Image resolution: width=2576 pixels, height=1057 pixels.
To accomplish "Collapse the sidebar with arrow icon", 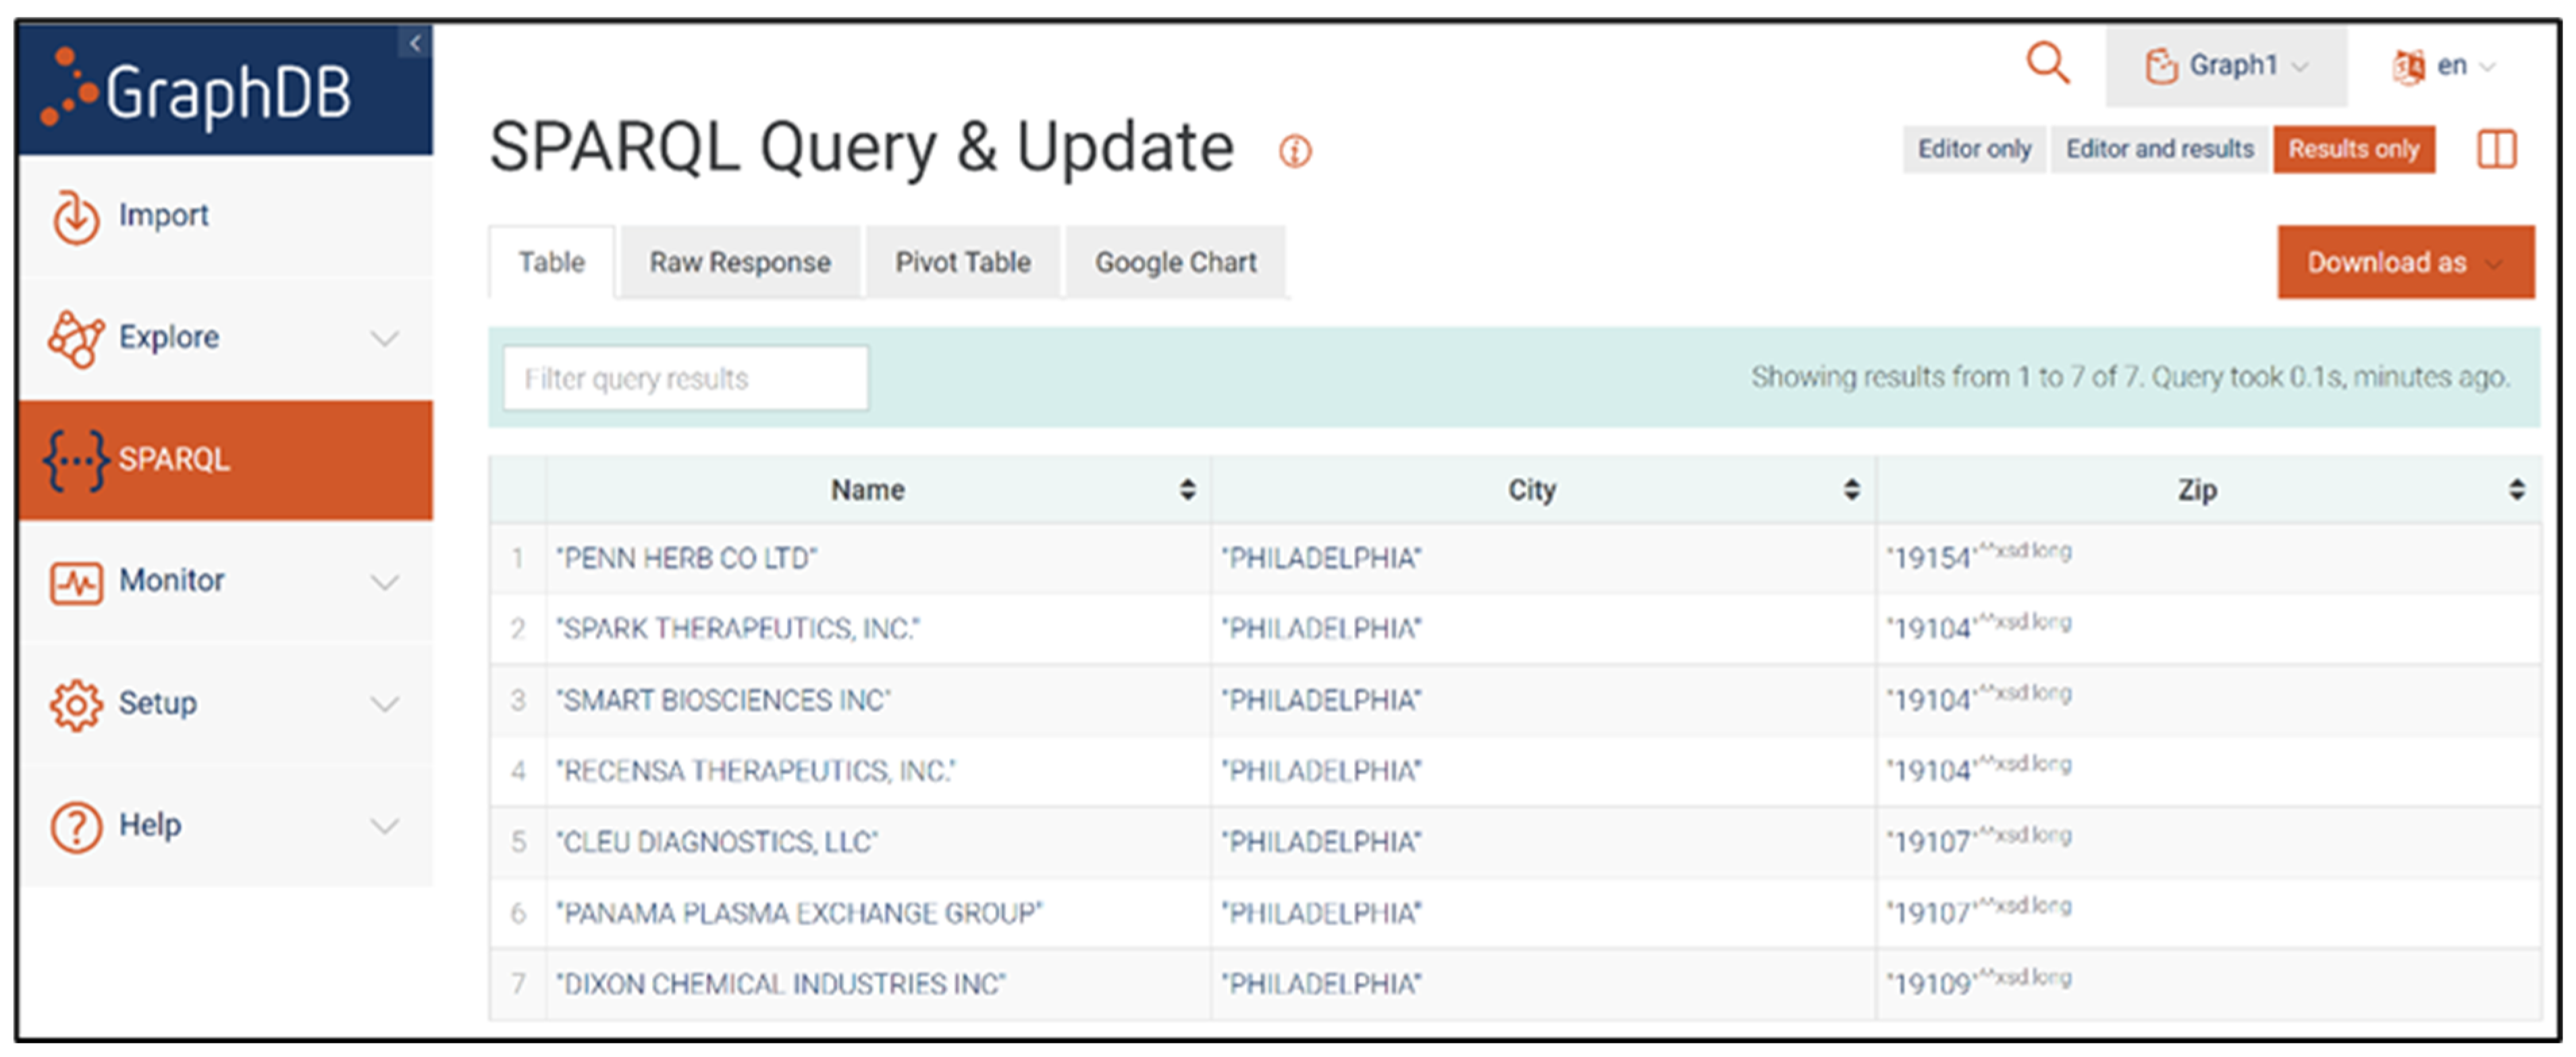I will tap(415, 43).
